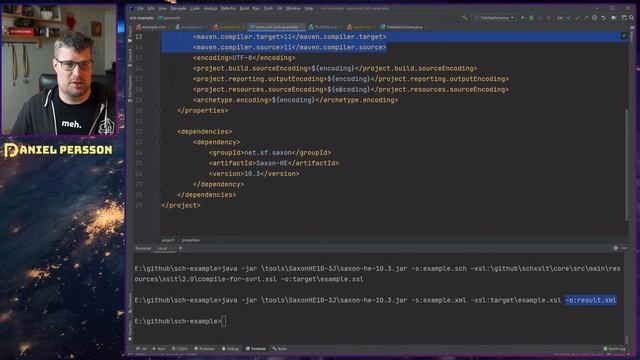The height and width of the screenshot is (360, 640).
Task: Click the Git push arrow icon
Action: pos(586,18)
